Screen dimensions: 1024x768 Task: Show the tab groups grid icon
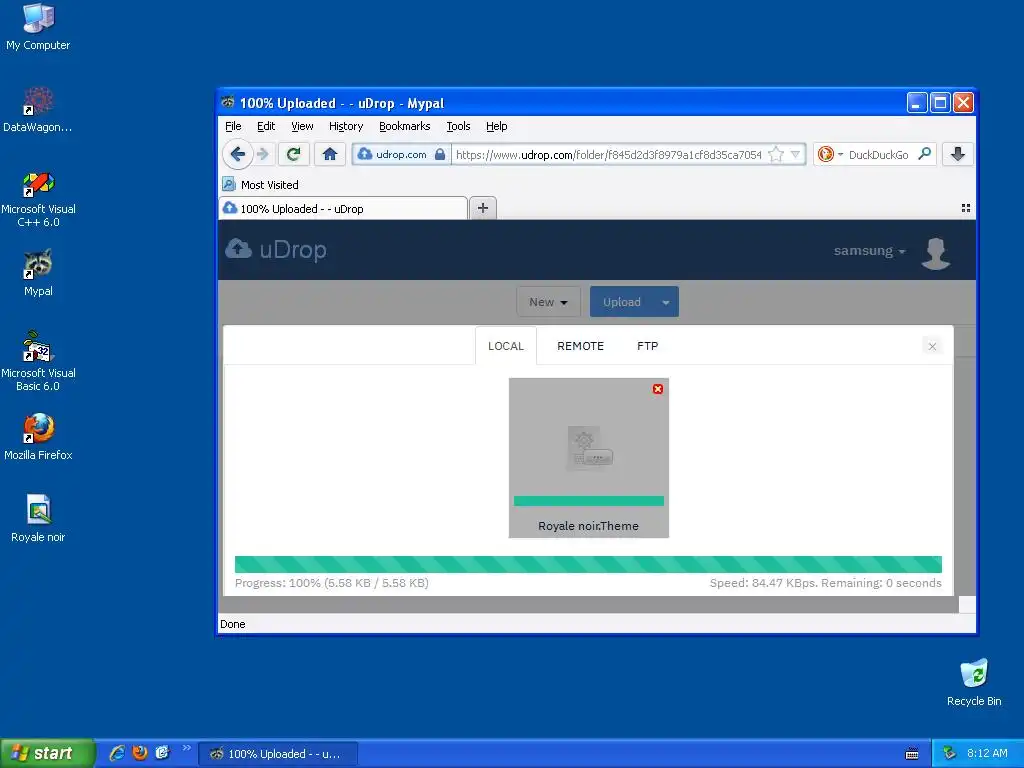pyautogui.click(x=966, y=208)
